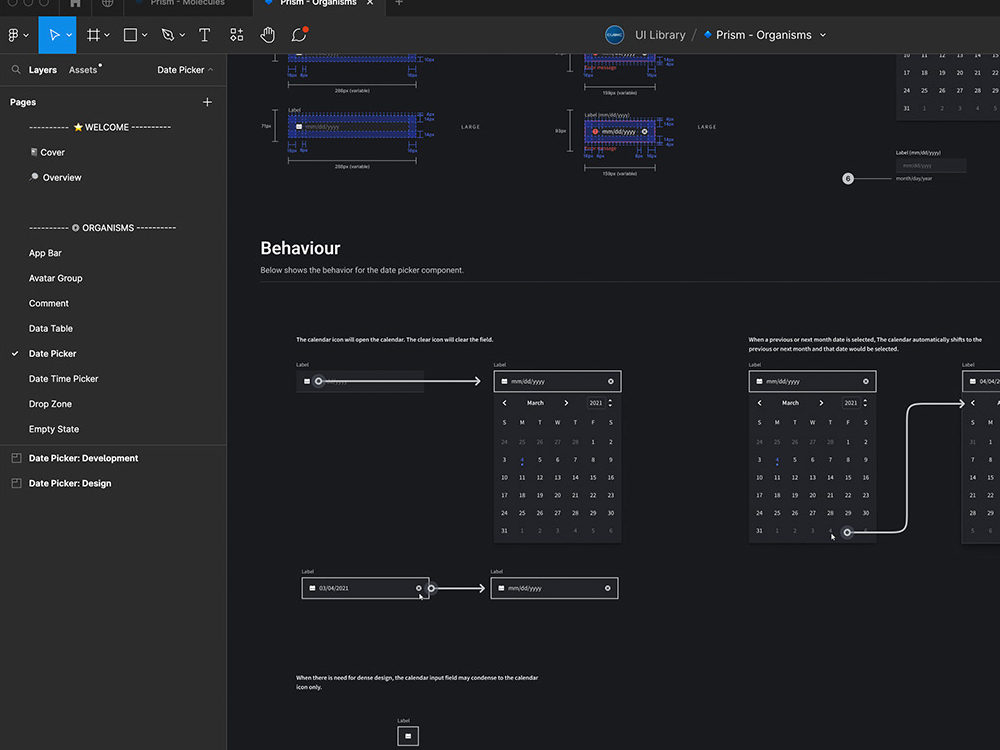Image resolution: width=1000 pixels, height=750 pixels.
Task: Click calendar icon in first empty date field
Action: [307, 381]
